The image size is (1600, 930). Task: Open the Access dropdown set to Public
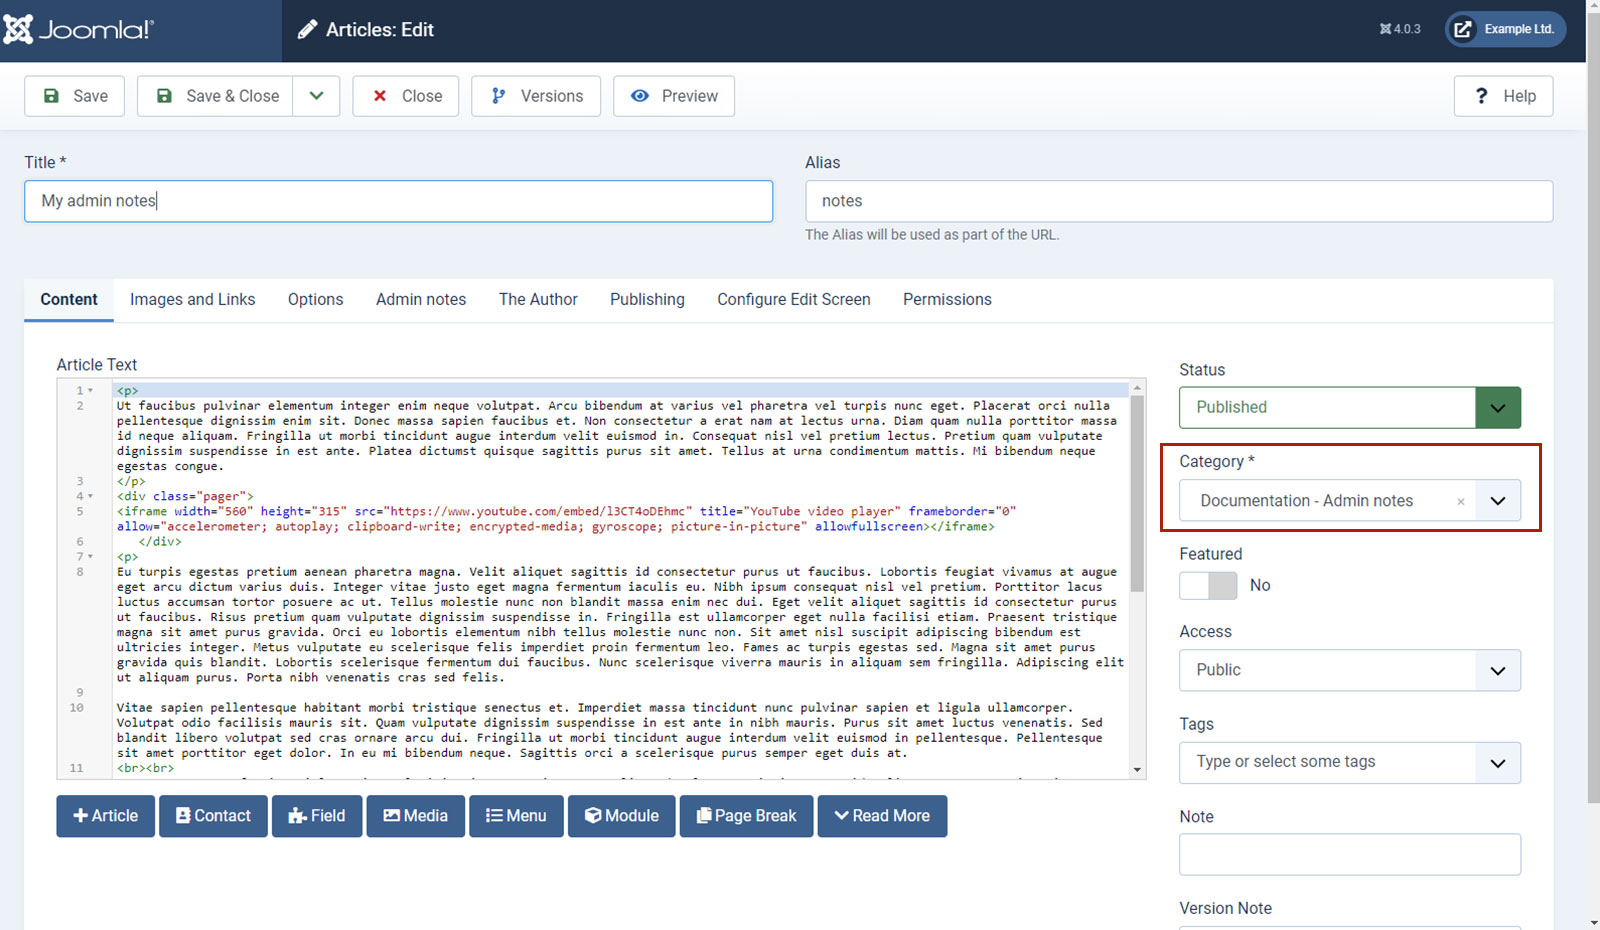click(x=1350, y=670)
